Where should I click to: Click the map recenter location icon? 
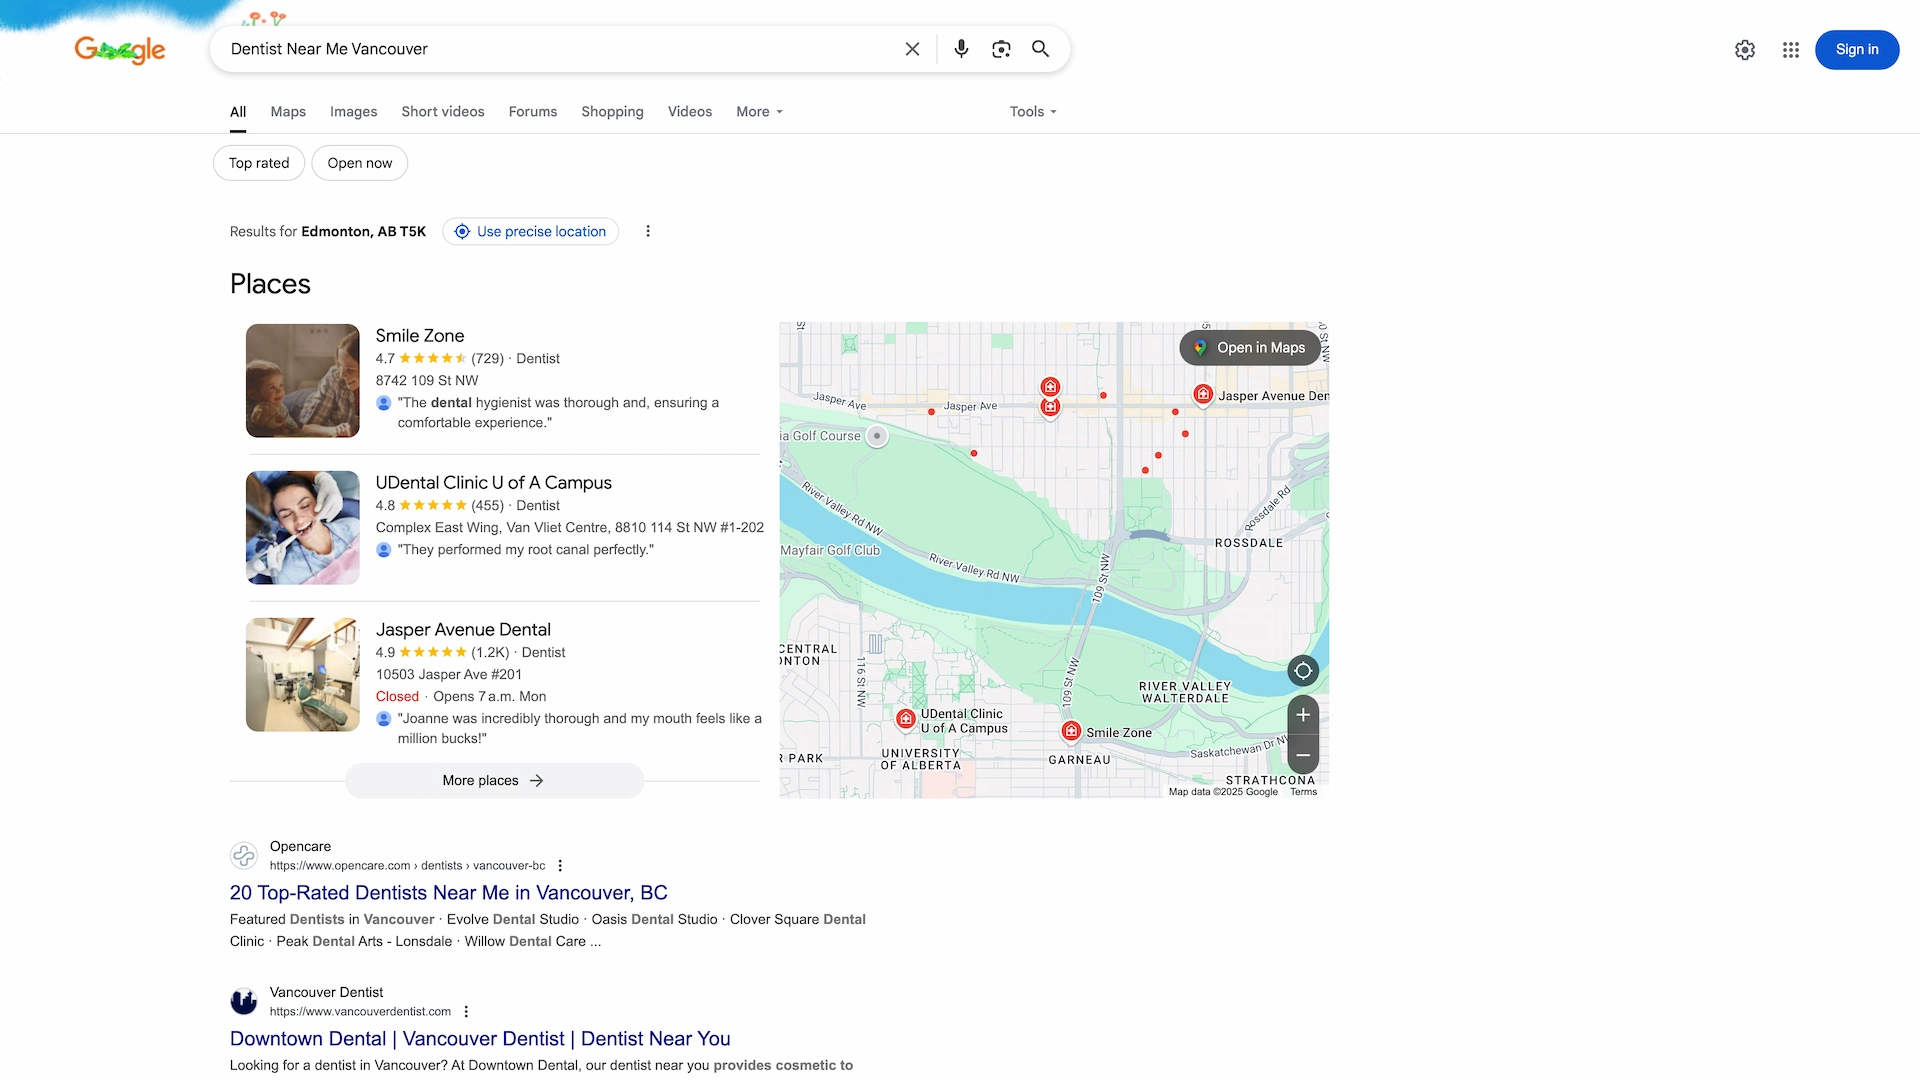1303,671
